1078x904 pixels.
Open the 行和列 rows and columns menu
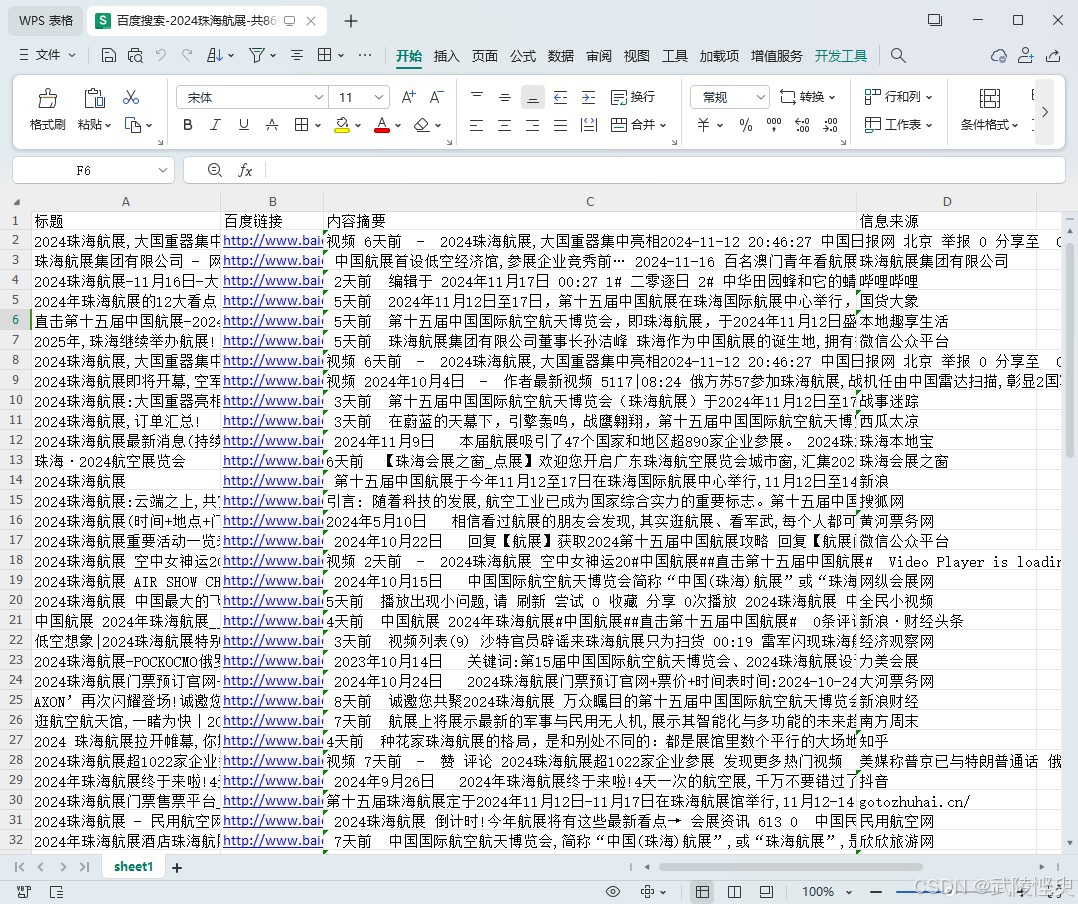point(898,97)
